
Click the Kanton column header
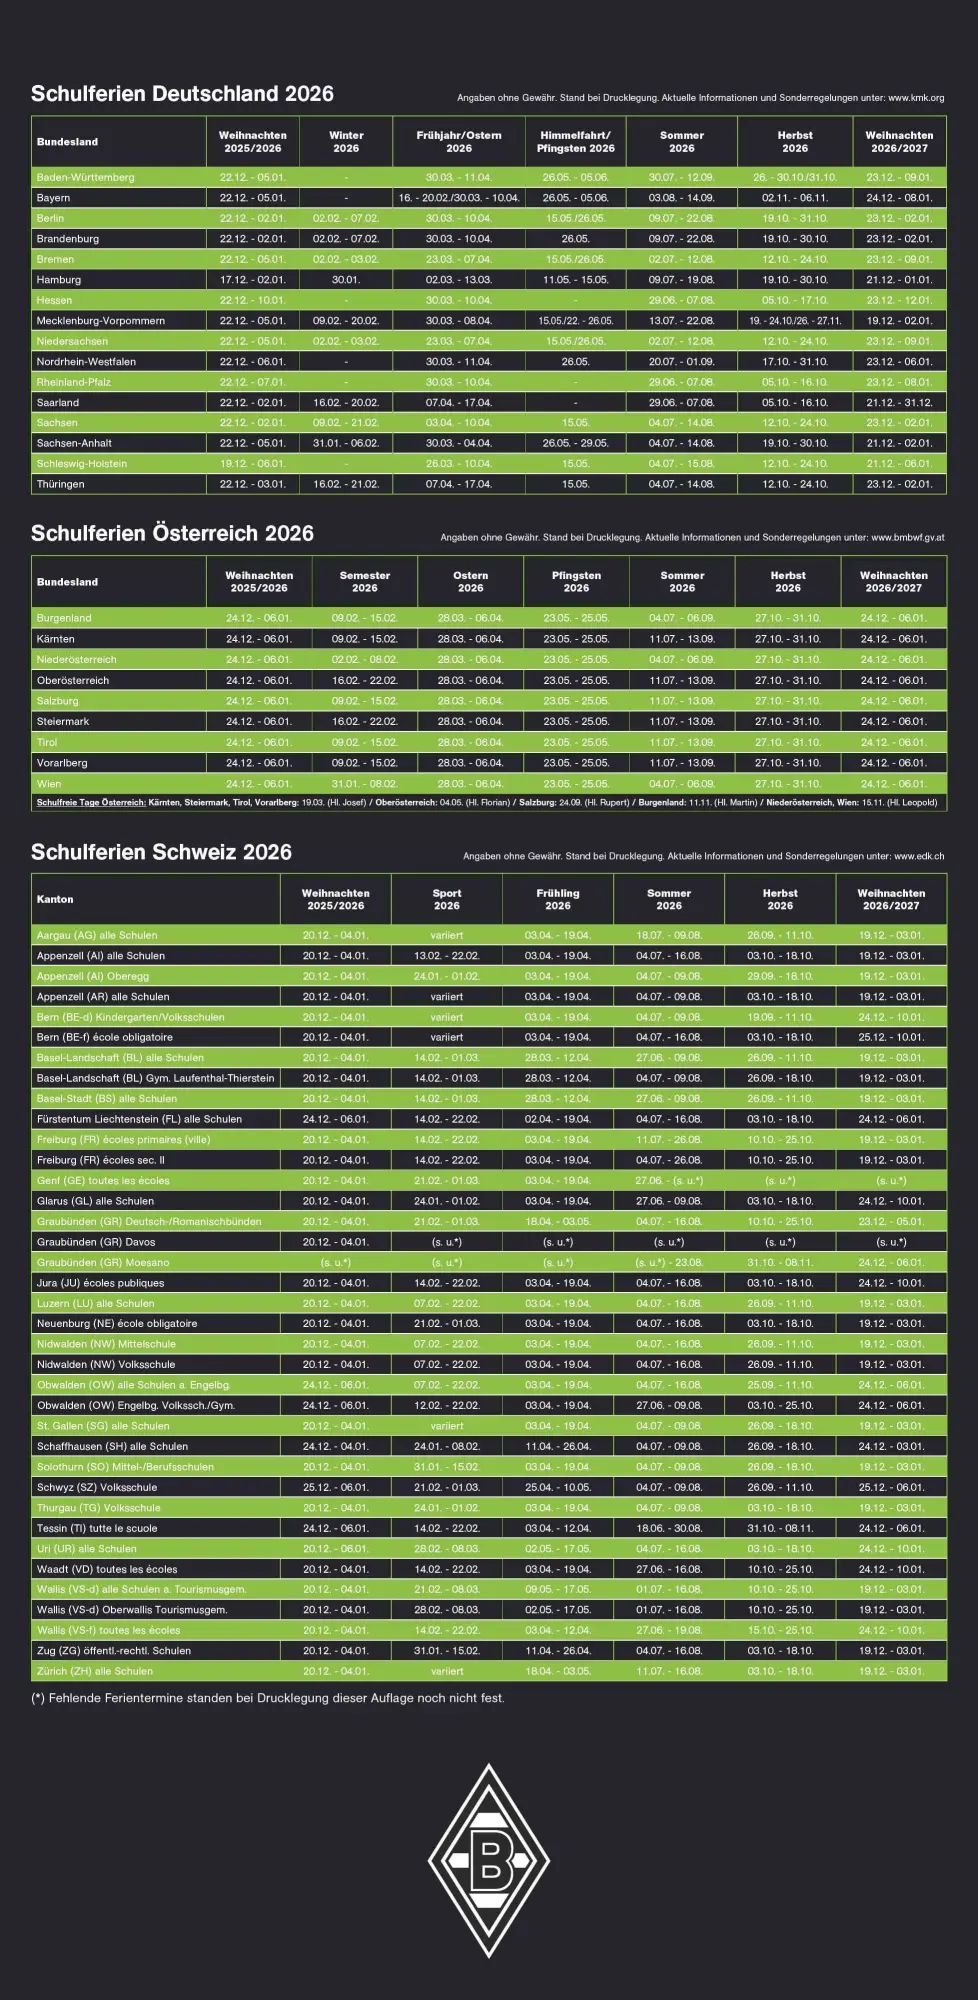pos(55,899)
